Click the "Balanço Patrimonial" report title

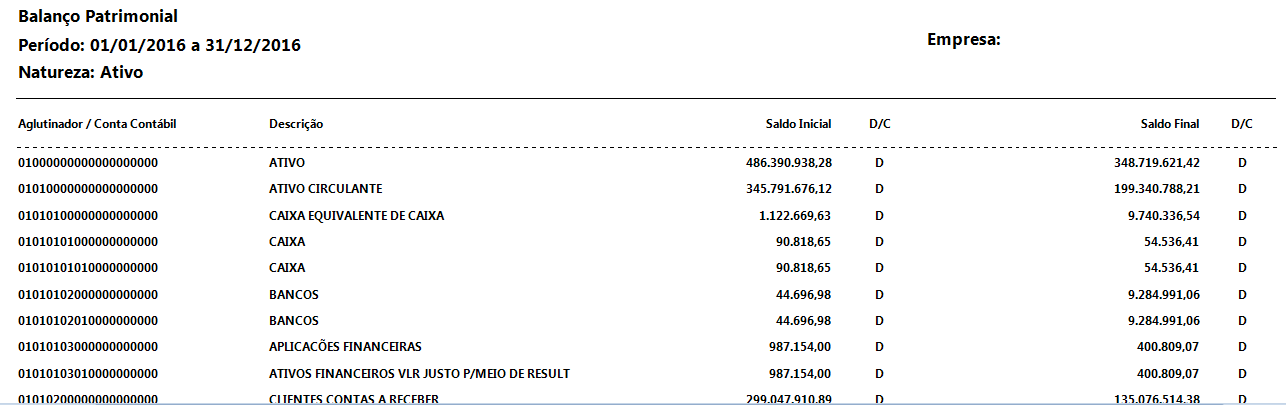coord(98,17)
